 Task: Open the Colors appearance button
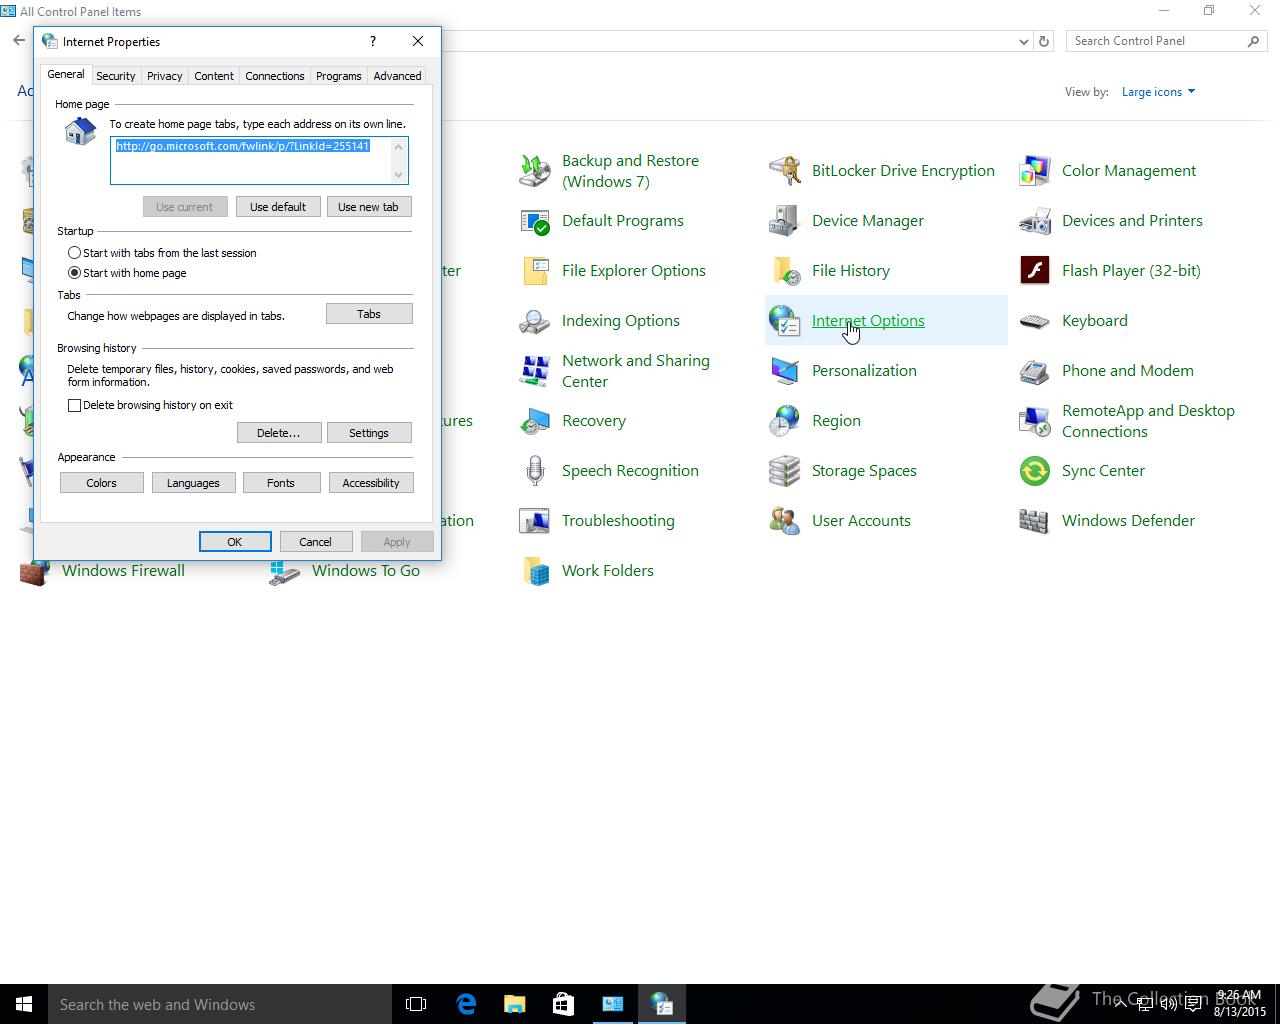click(101, 483)
